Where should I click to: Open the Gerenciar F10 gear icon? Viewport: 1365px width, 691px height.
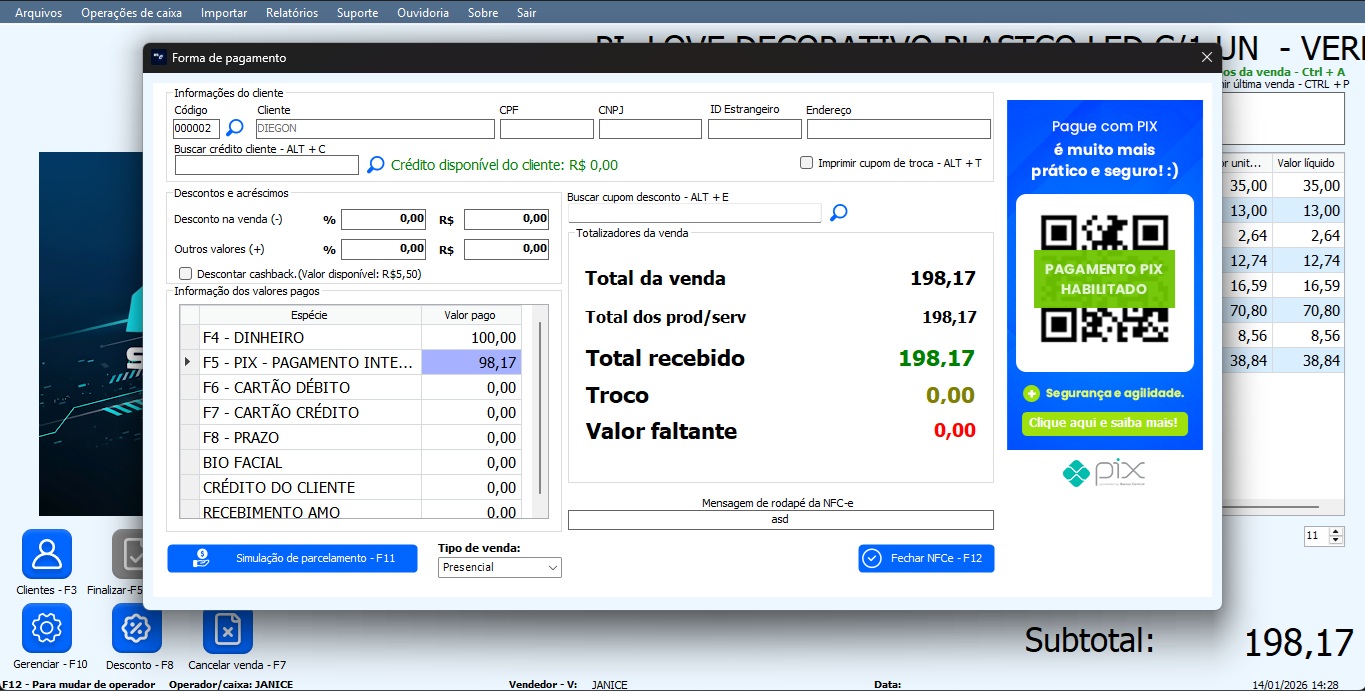(47, 629)
